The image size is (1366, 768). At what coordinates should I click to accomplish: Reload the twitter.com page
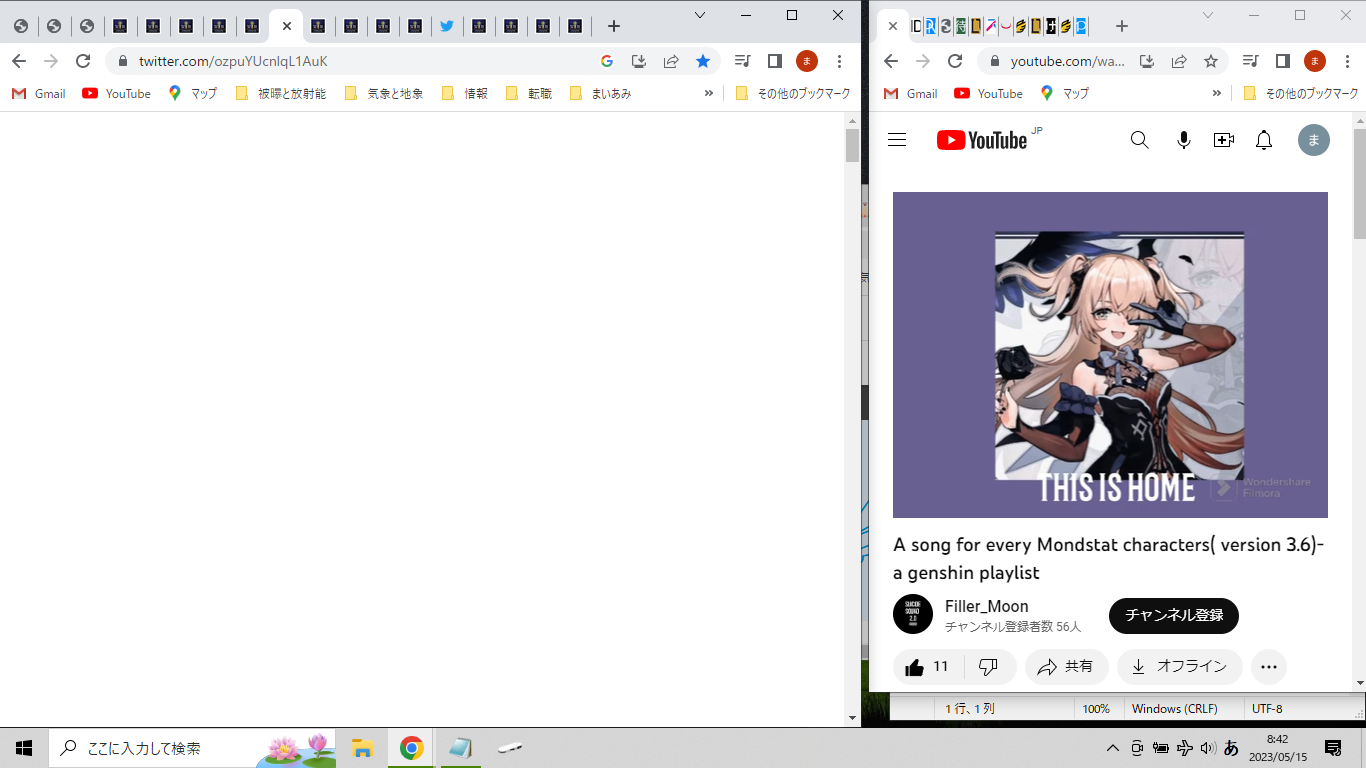[x=83, y=61]
